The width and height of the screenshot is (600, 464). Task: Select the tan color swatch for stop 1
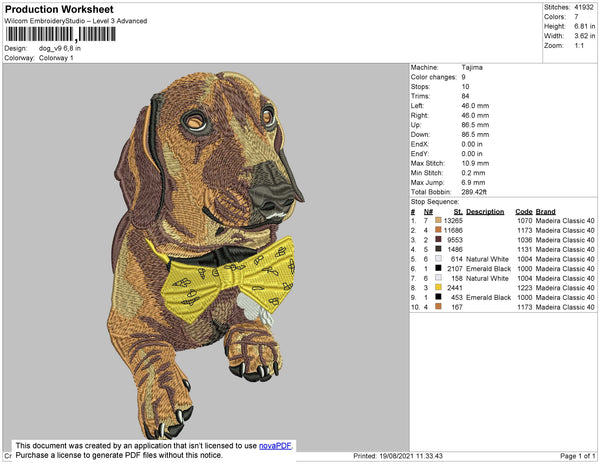(x=439, y=220)
